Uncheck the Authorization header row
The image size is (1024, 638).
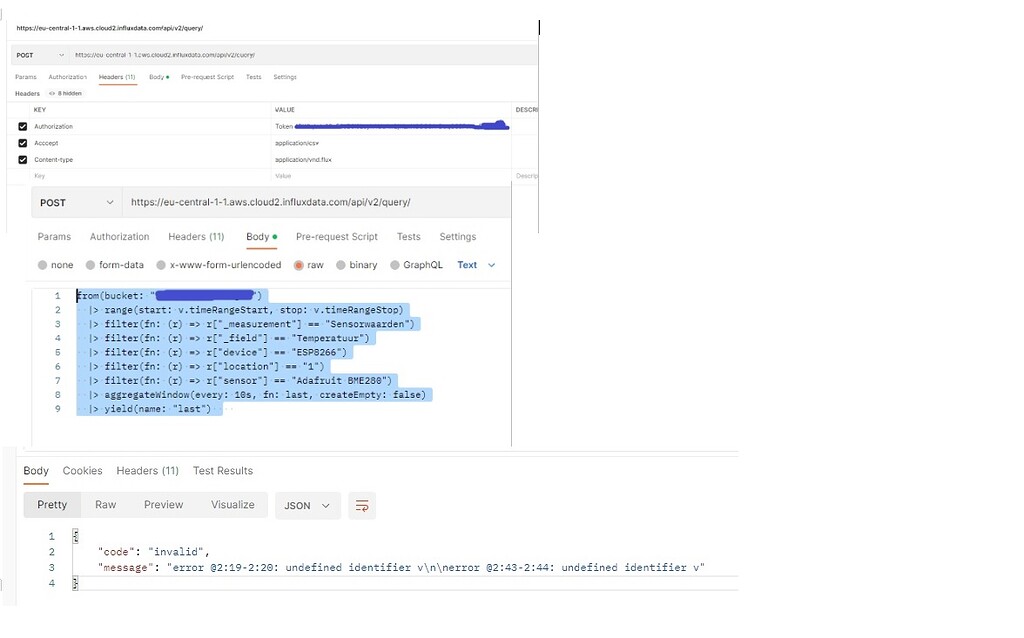click(22, 126)
